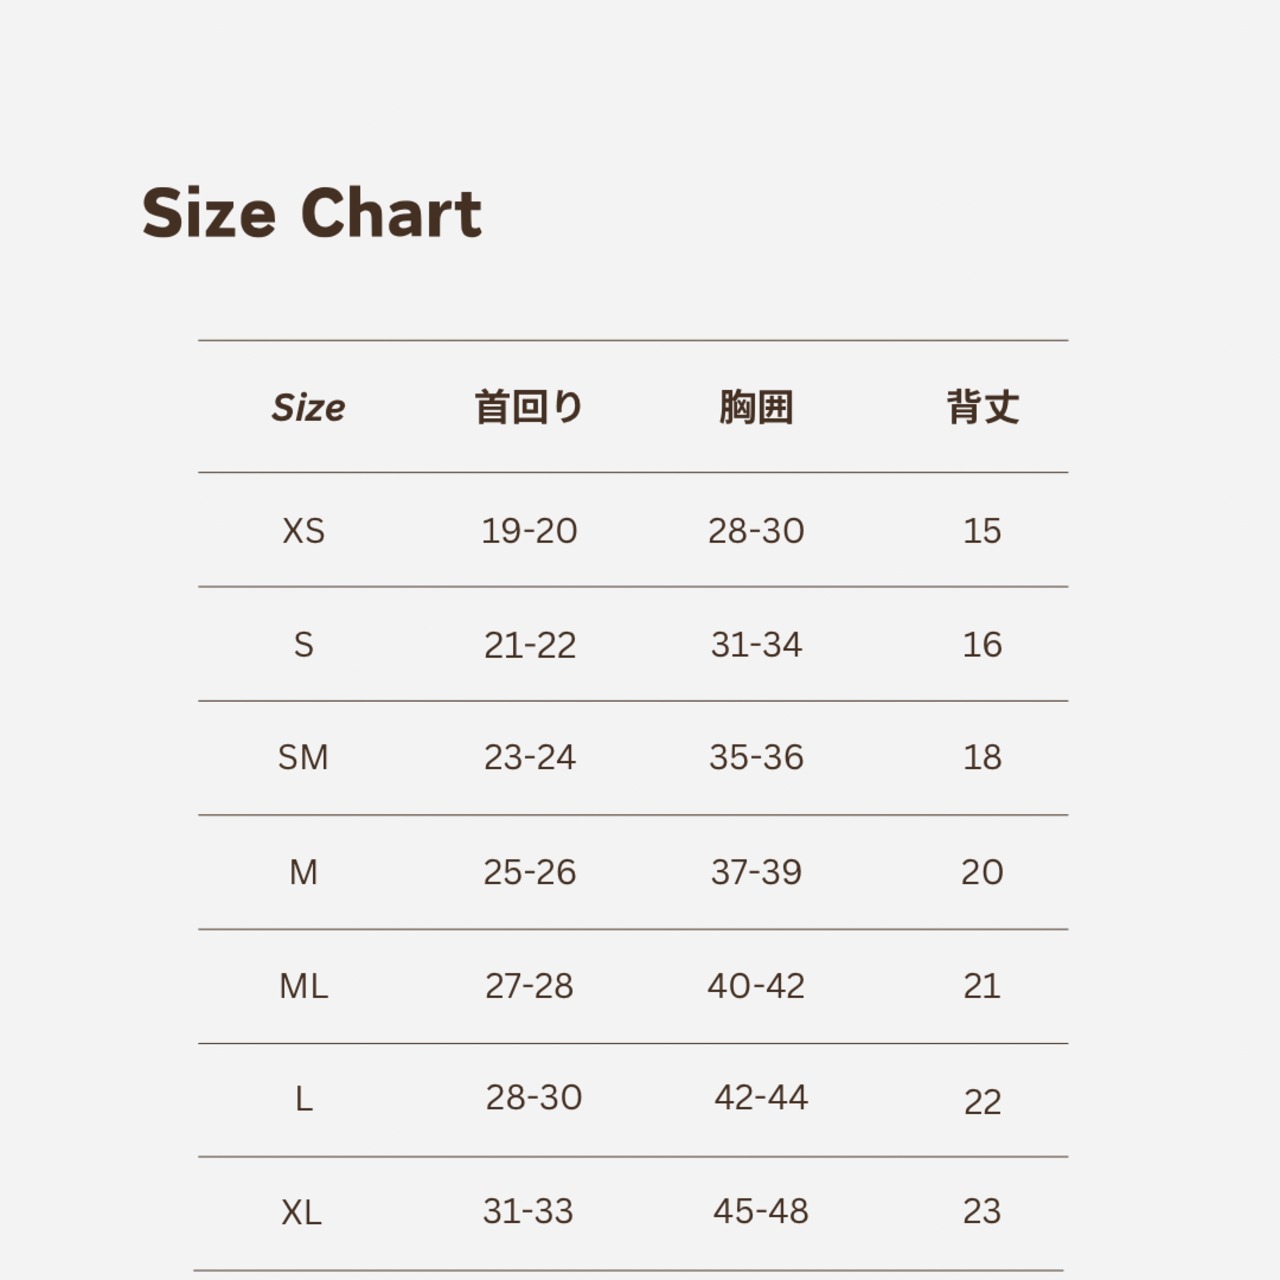The height and width of the screenshot is (1280, 1280).
Task: Select back length 20 in M row
Action: coord(982,872)
